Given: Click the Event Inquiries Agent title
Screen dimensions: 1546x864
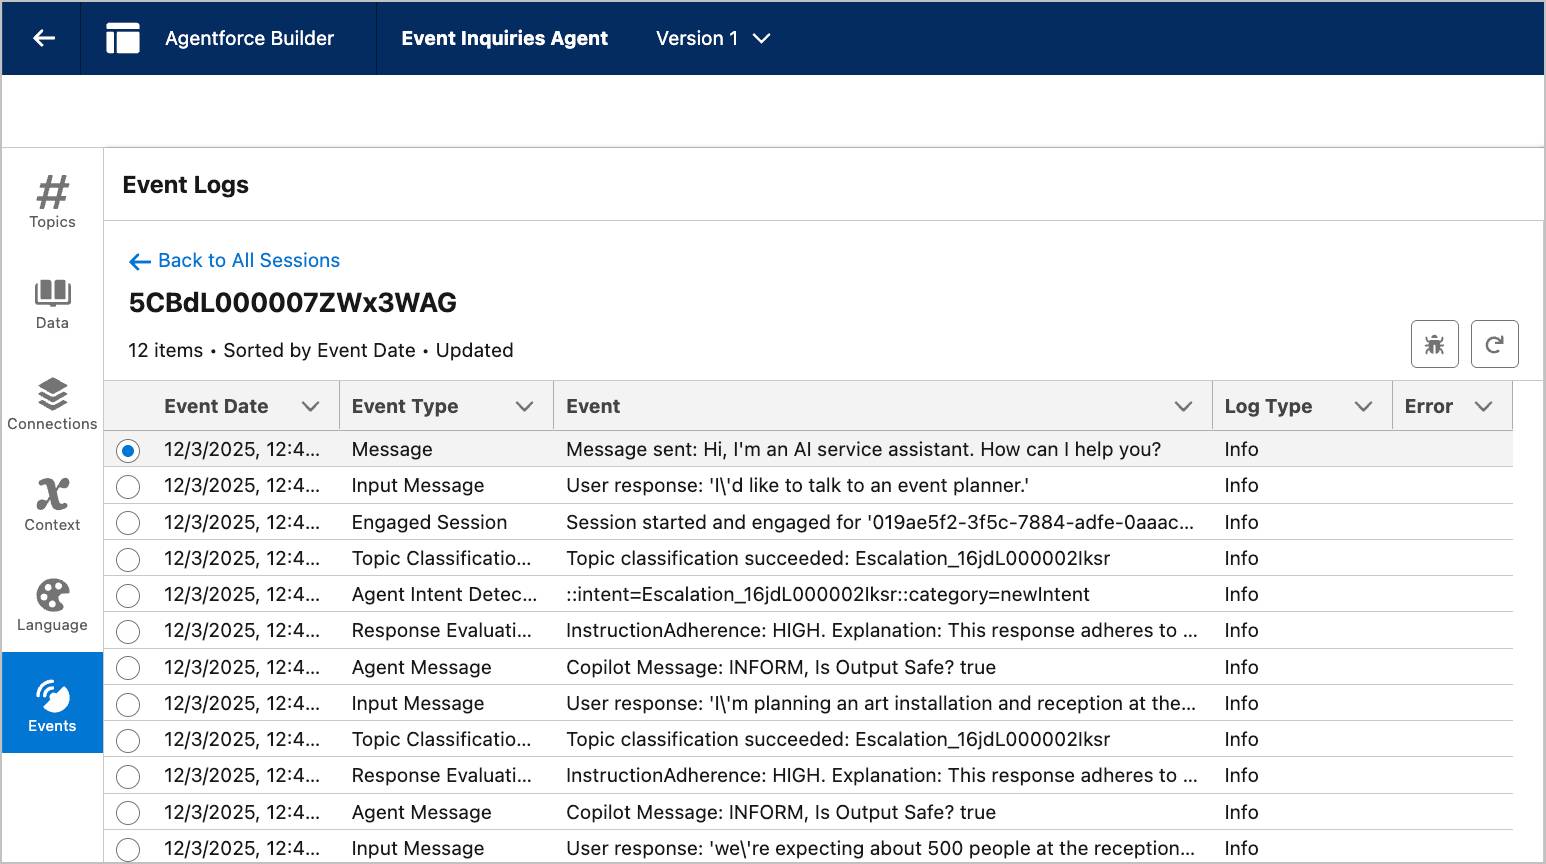Looking at the screenshot, I should coord(504,38).
